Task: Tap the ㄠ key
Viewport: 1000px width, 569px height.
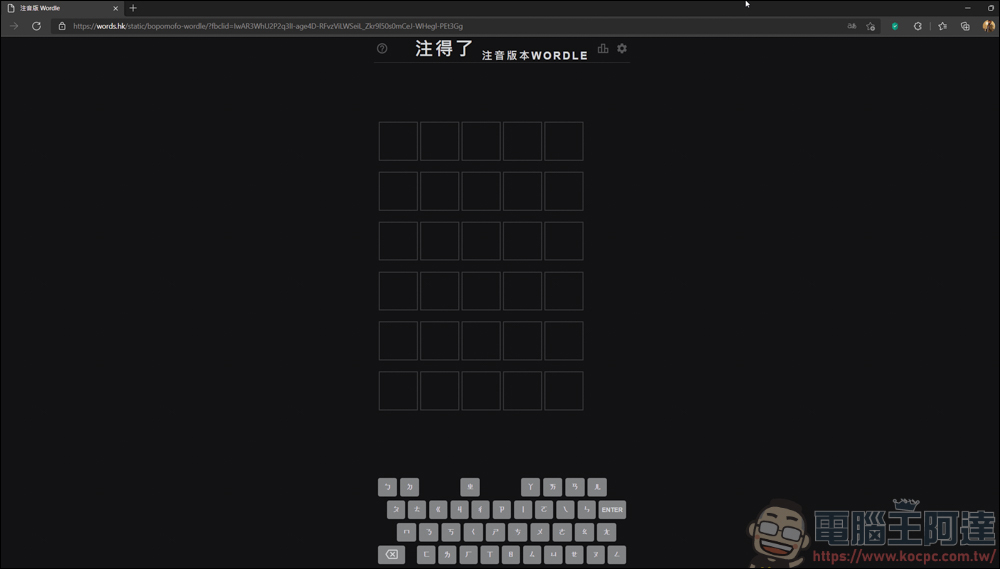Action: pyautogui.click(x=584, y=532)
